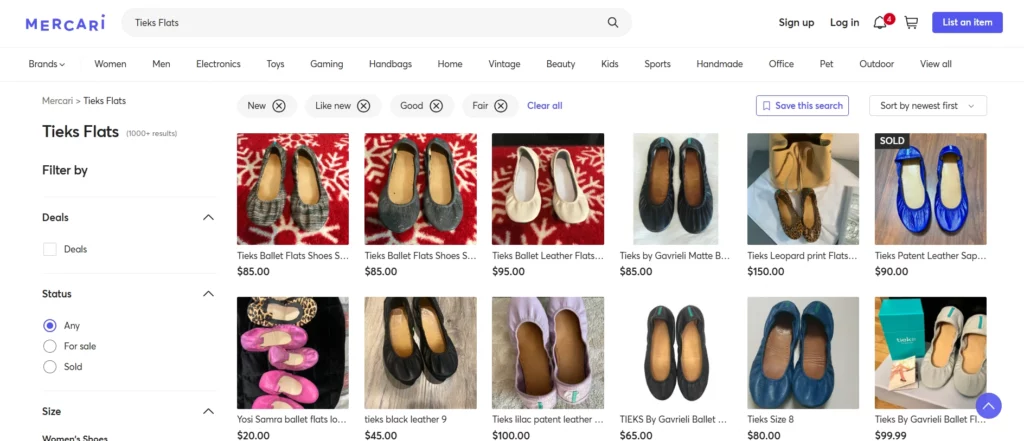Open the Tieks lilac patent leather thumbnail
Screen dimensions: 1024x441
548,353
